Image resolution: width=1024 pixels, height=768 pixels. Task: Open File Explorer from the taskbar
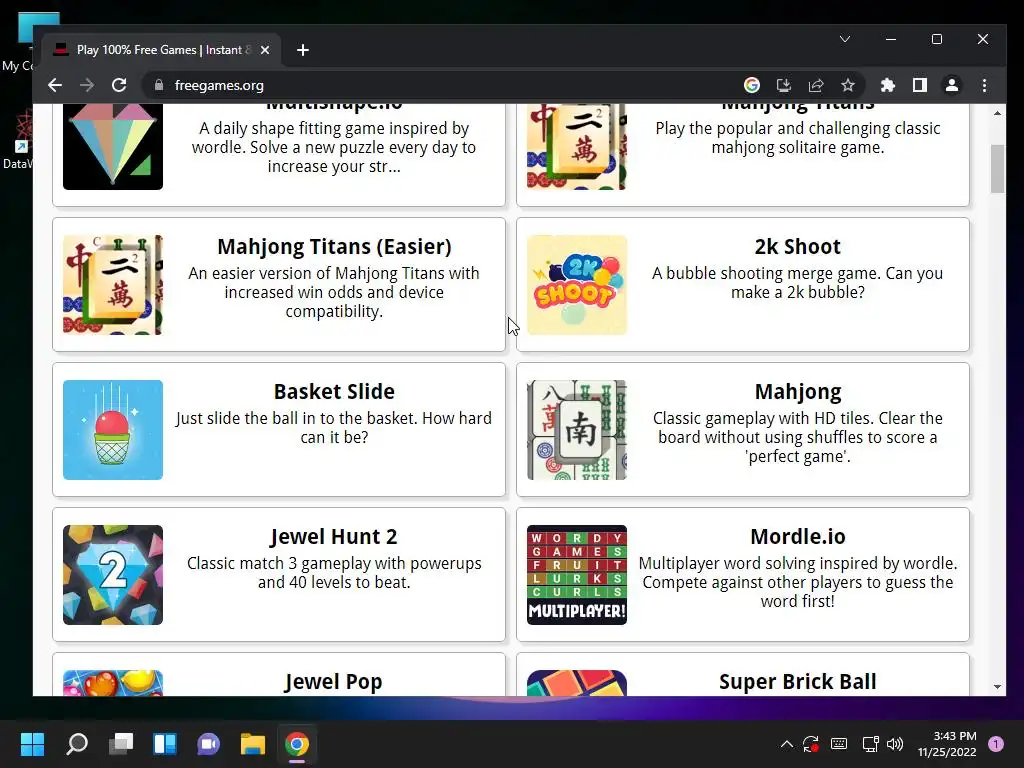(253, 744)
